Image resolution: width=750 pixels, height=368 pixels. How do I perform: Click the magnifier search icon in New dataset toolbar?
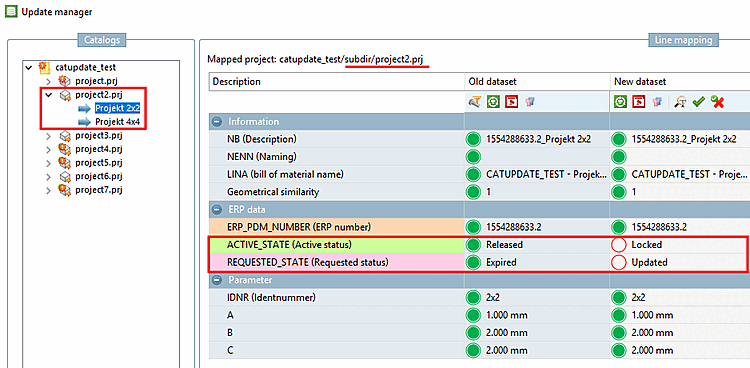click(681, 101)
